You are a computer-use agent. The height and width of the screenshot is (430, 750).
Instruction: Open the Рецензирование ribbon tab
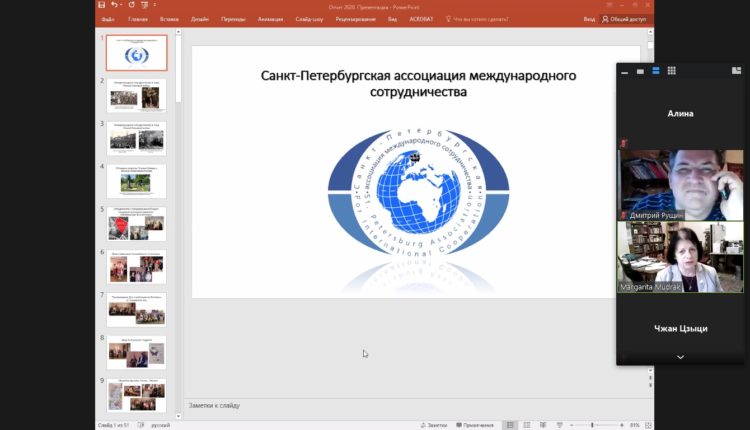355,19
